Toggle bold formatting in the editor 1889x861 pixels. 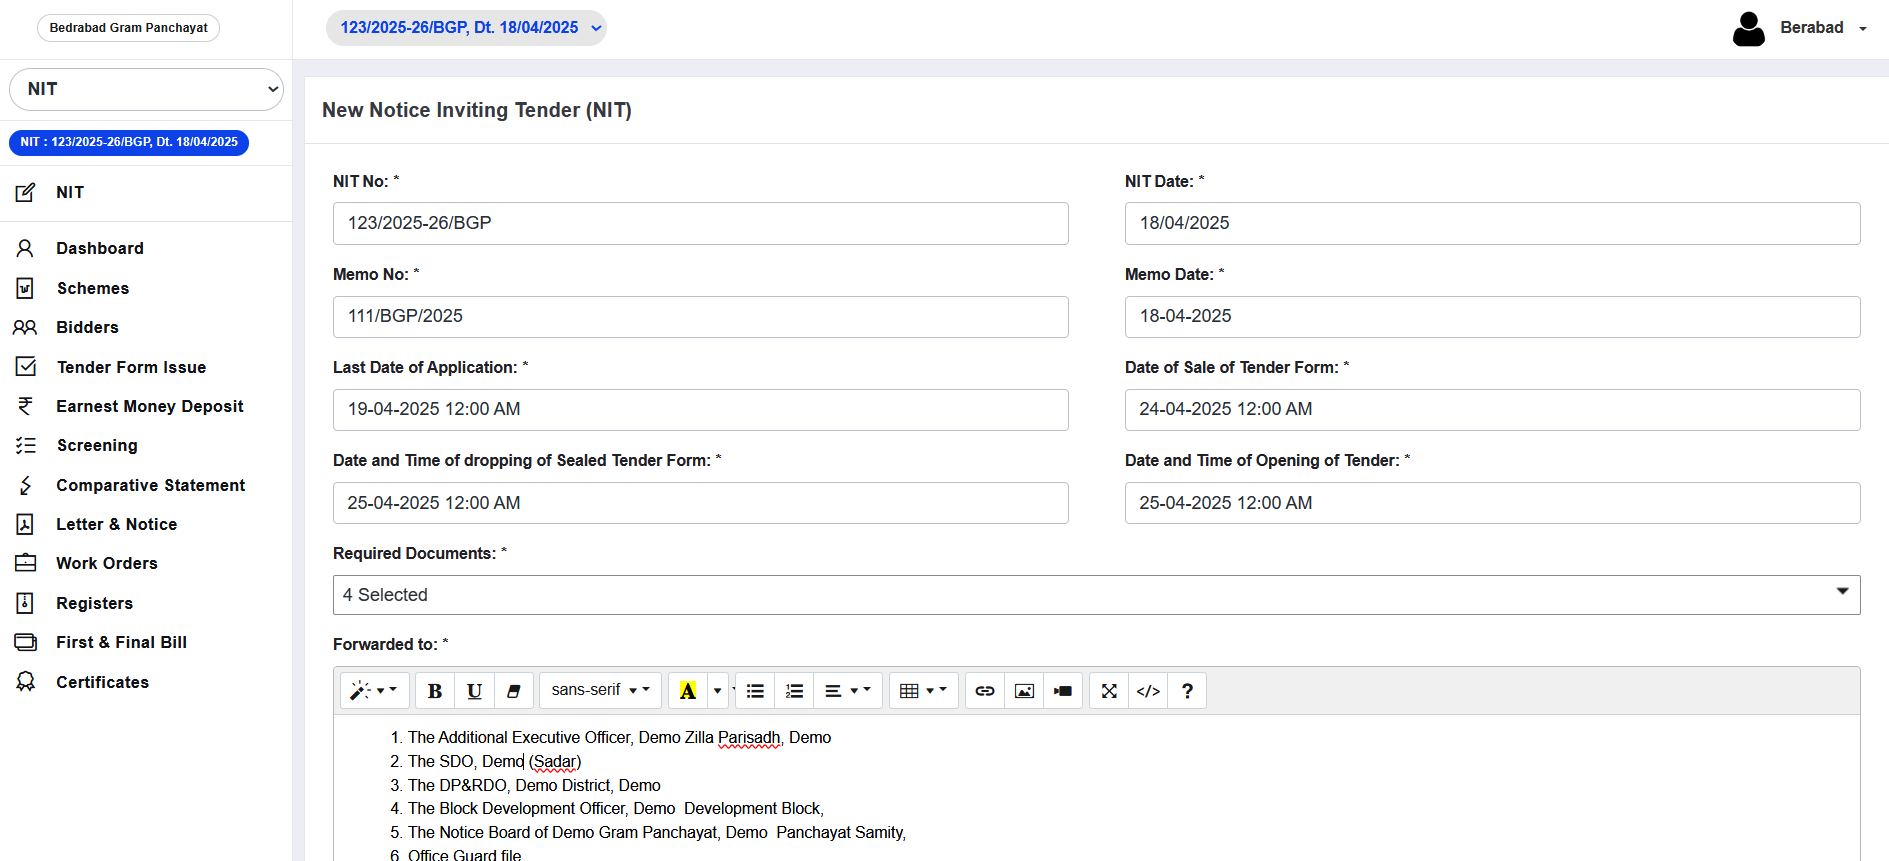pyautogui.click(x=435, y=691)
